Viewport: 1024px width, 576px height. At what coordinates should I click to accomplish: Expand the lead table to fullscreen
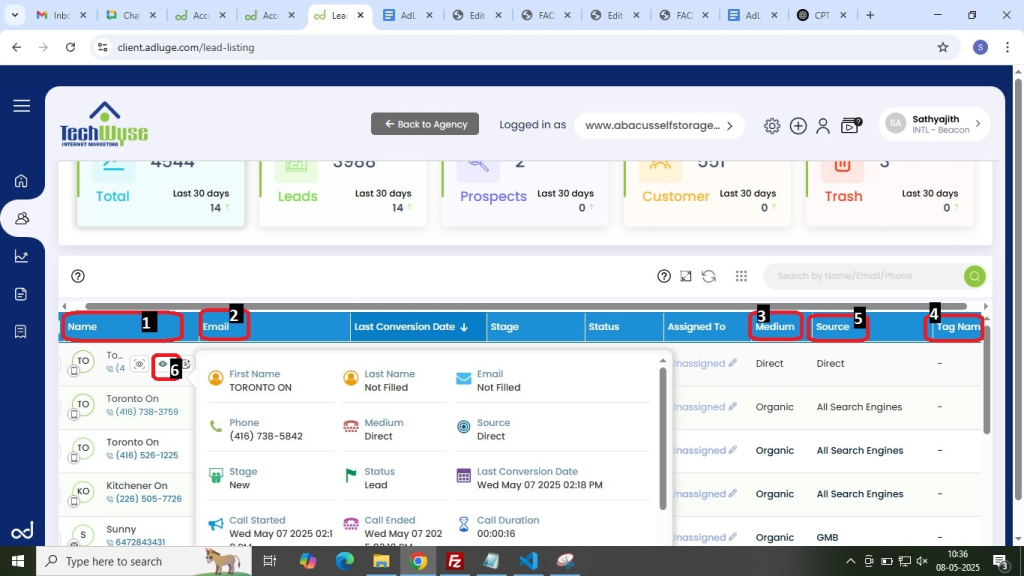(686, 277)
